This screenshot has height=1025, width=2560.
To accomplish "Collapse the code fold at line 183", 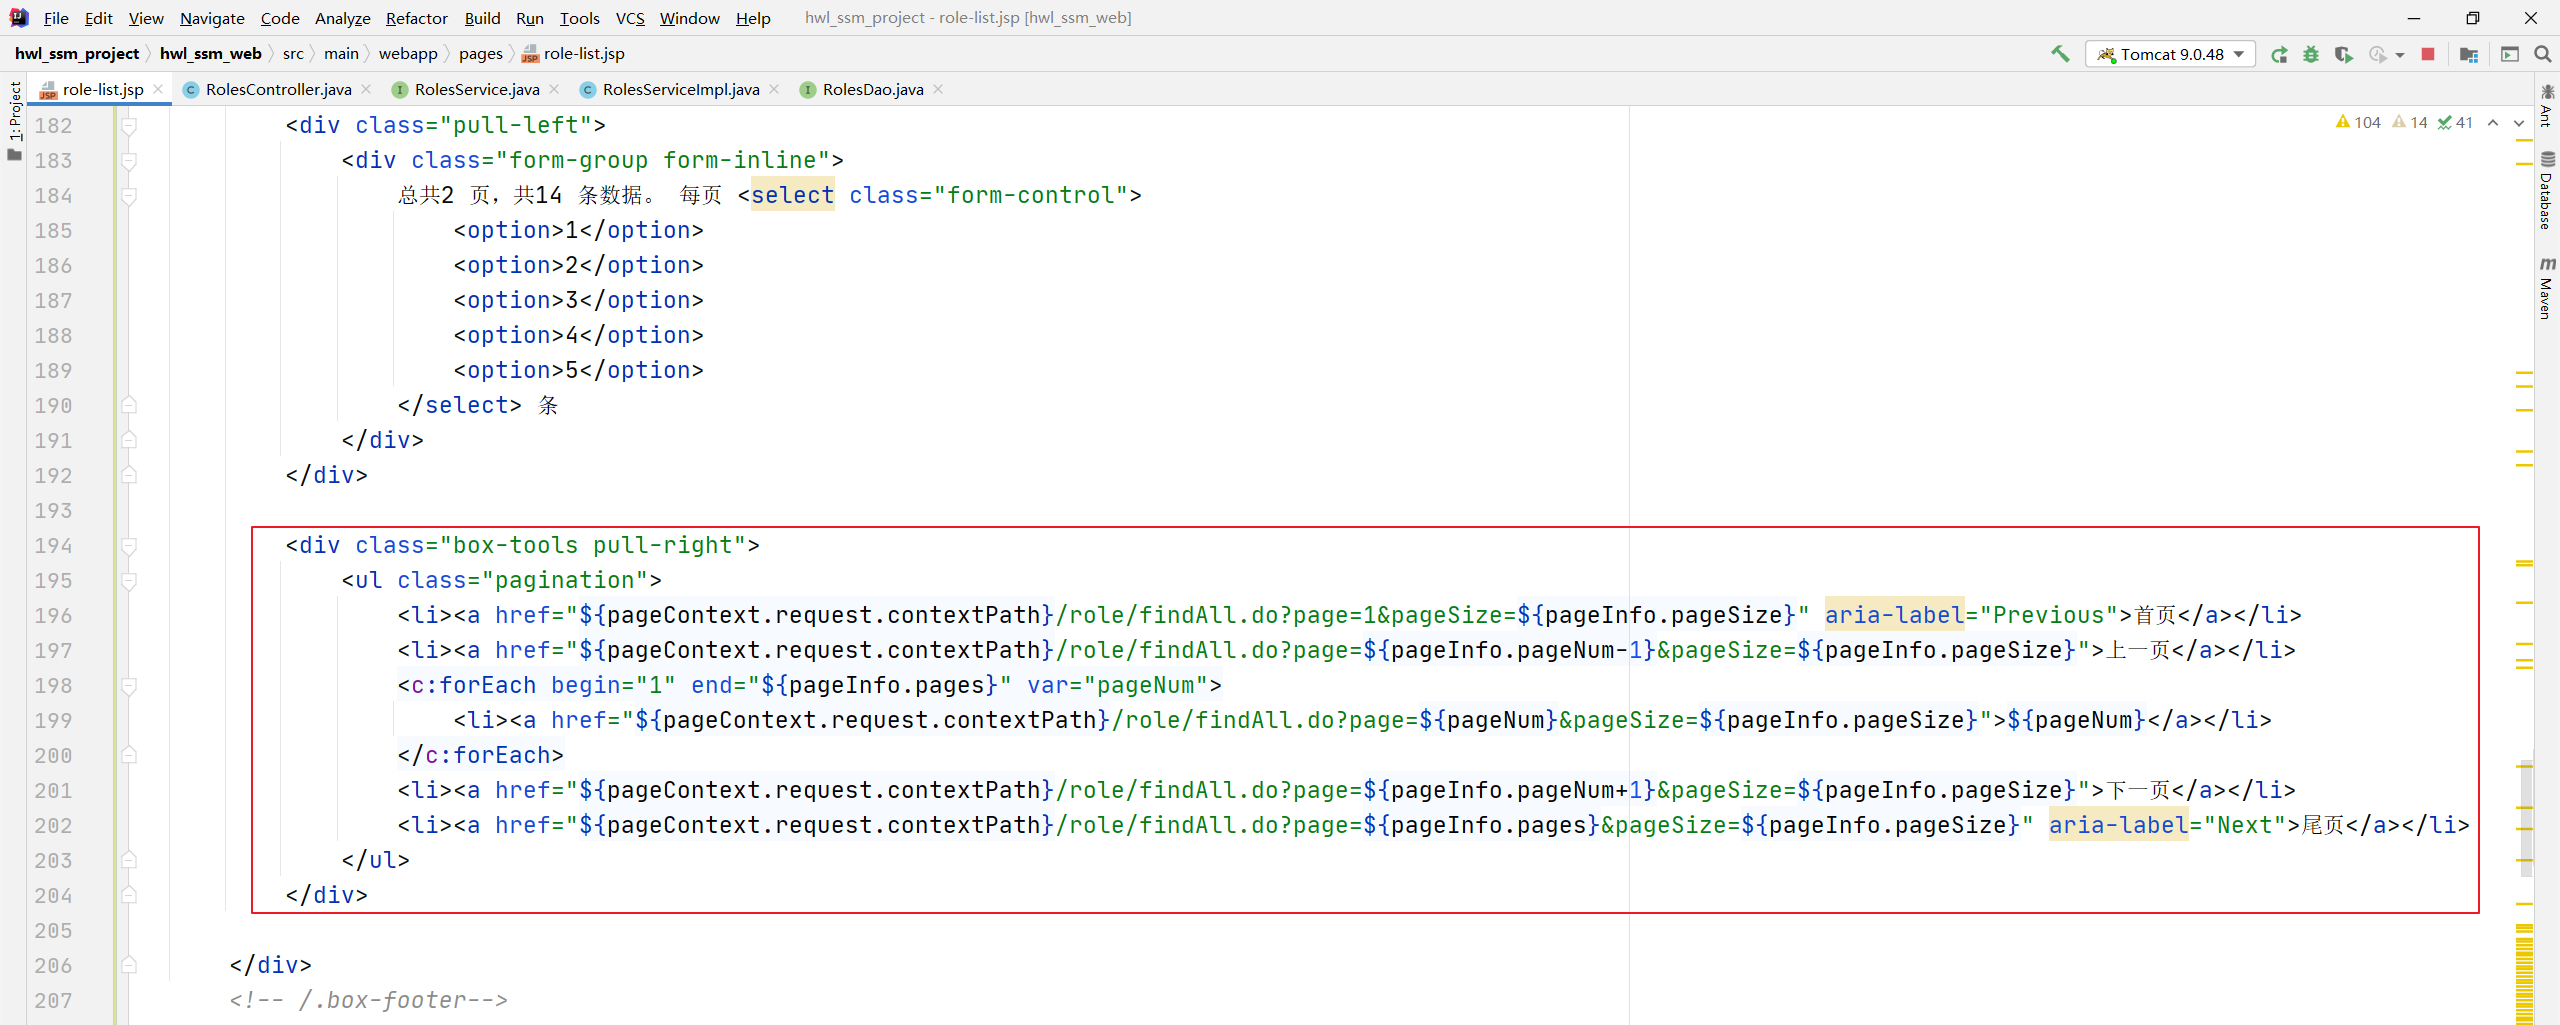I will pos(129,161).
